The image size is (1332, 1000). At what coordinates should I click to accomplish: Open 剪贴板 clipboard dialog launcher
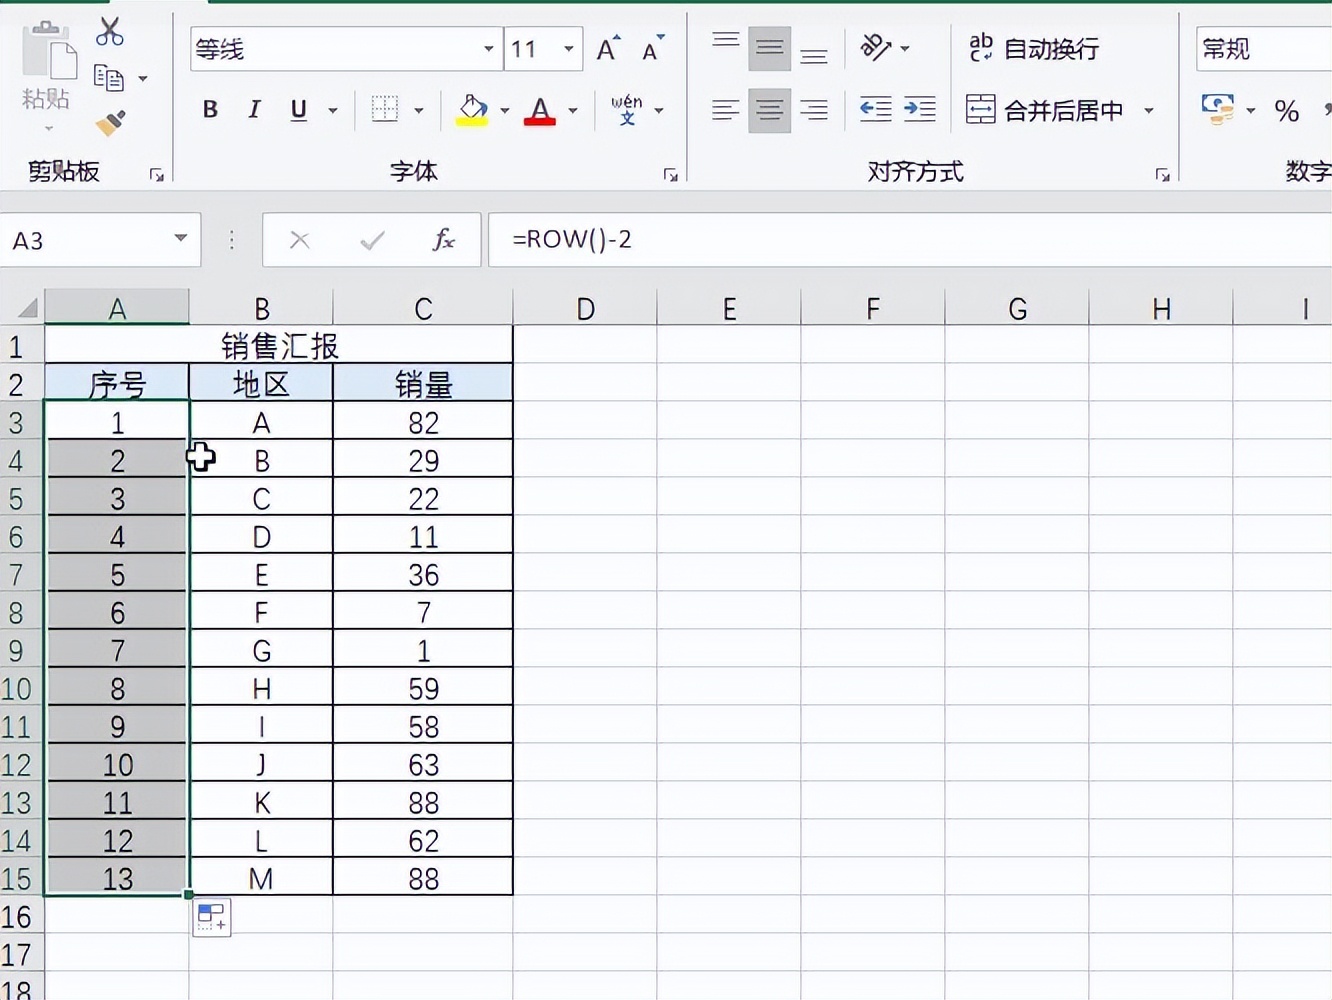157,175
